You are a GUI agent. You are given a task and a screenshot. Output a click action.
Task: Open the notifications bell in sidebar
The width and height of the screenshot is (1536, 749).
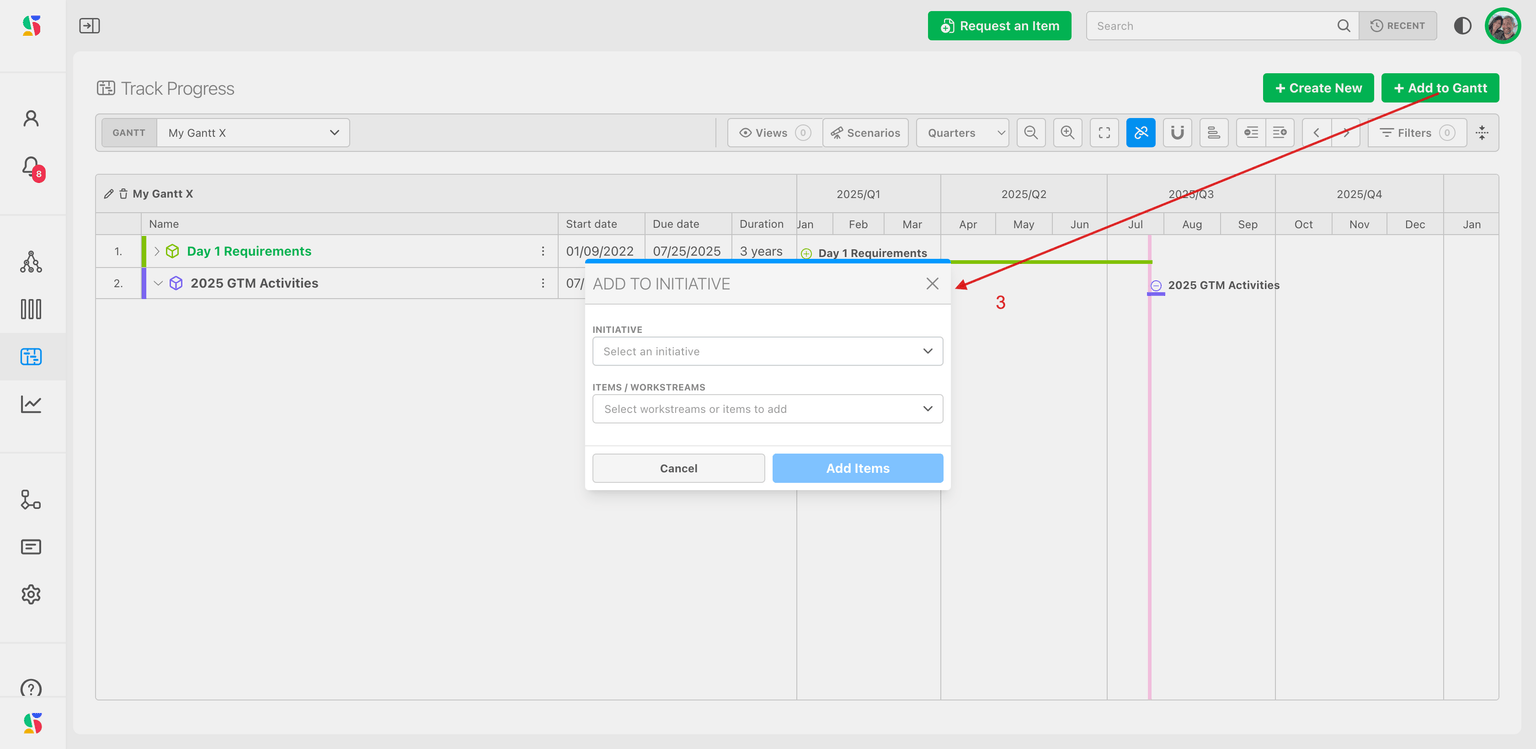tap(31, 166)
